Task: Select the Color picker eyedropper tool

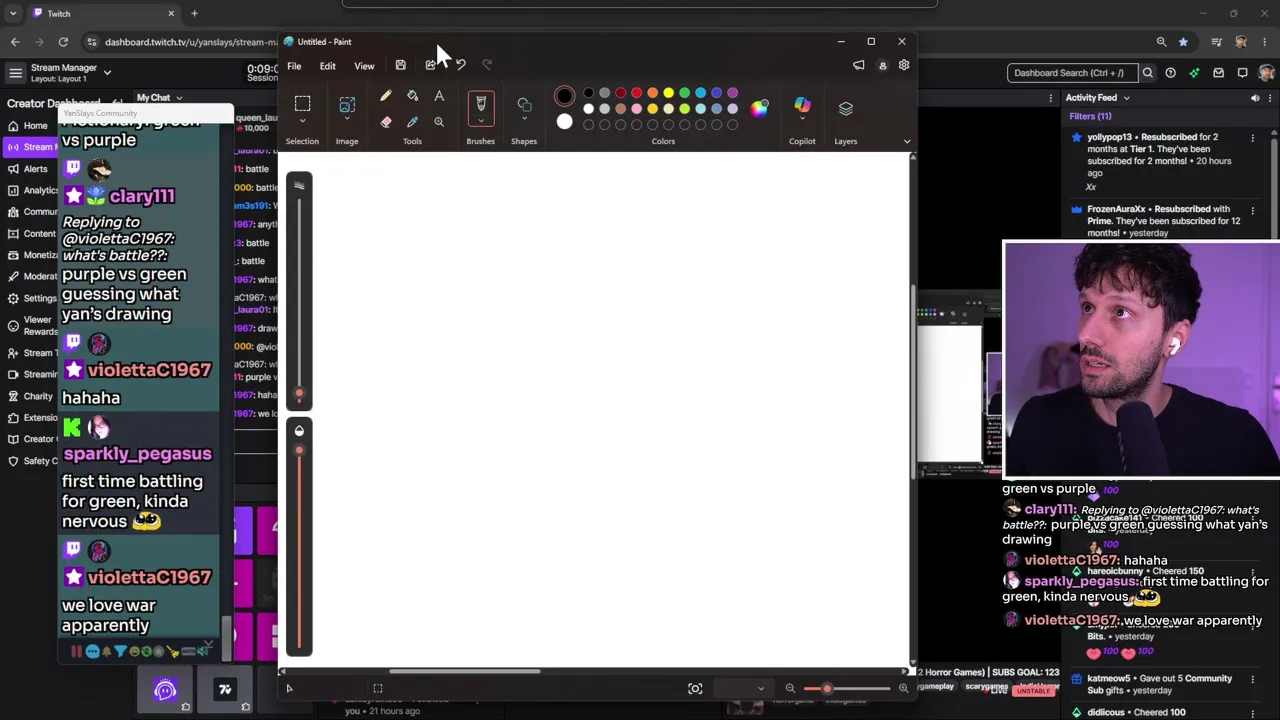Action: [412, 122]
